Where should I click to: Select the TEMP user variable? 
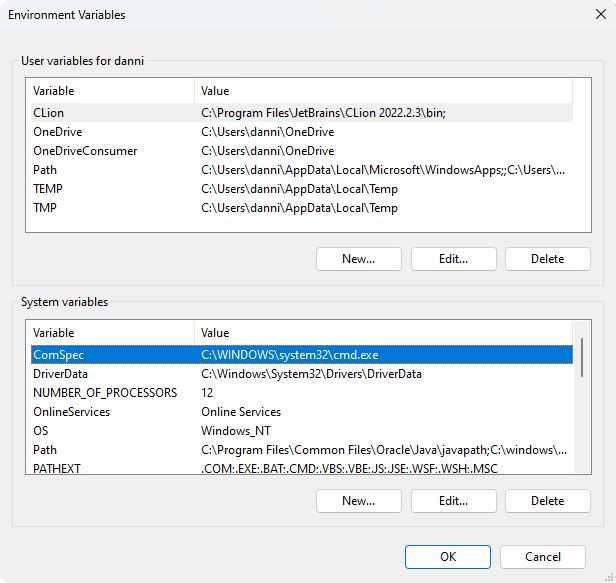click(x=302, y=189)
